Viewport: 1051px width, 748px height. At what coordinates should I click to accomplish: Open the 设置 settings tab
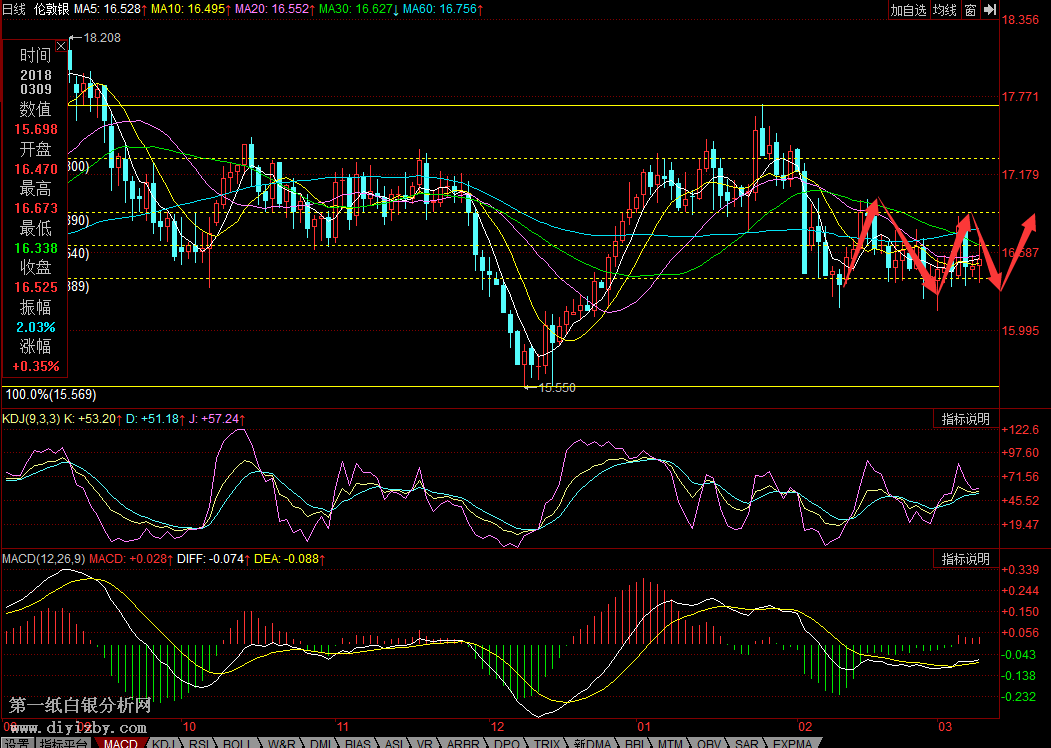click(x=16, y=743)
